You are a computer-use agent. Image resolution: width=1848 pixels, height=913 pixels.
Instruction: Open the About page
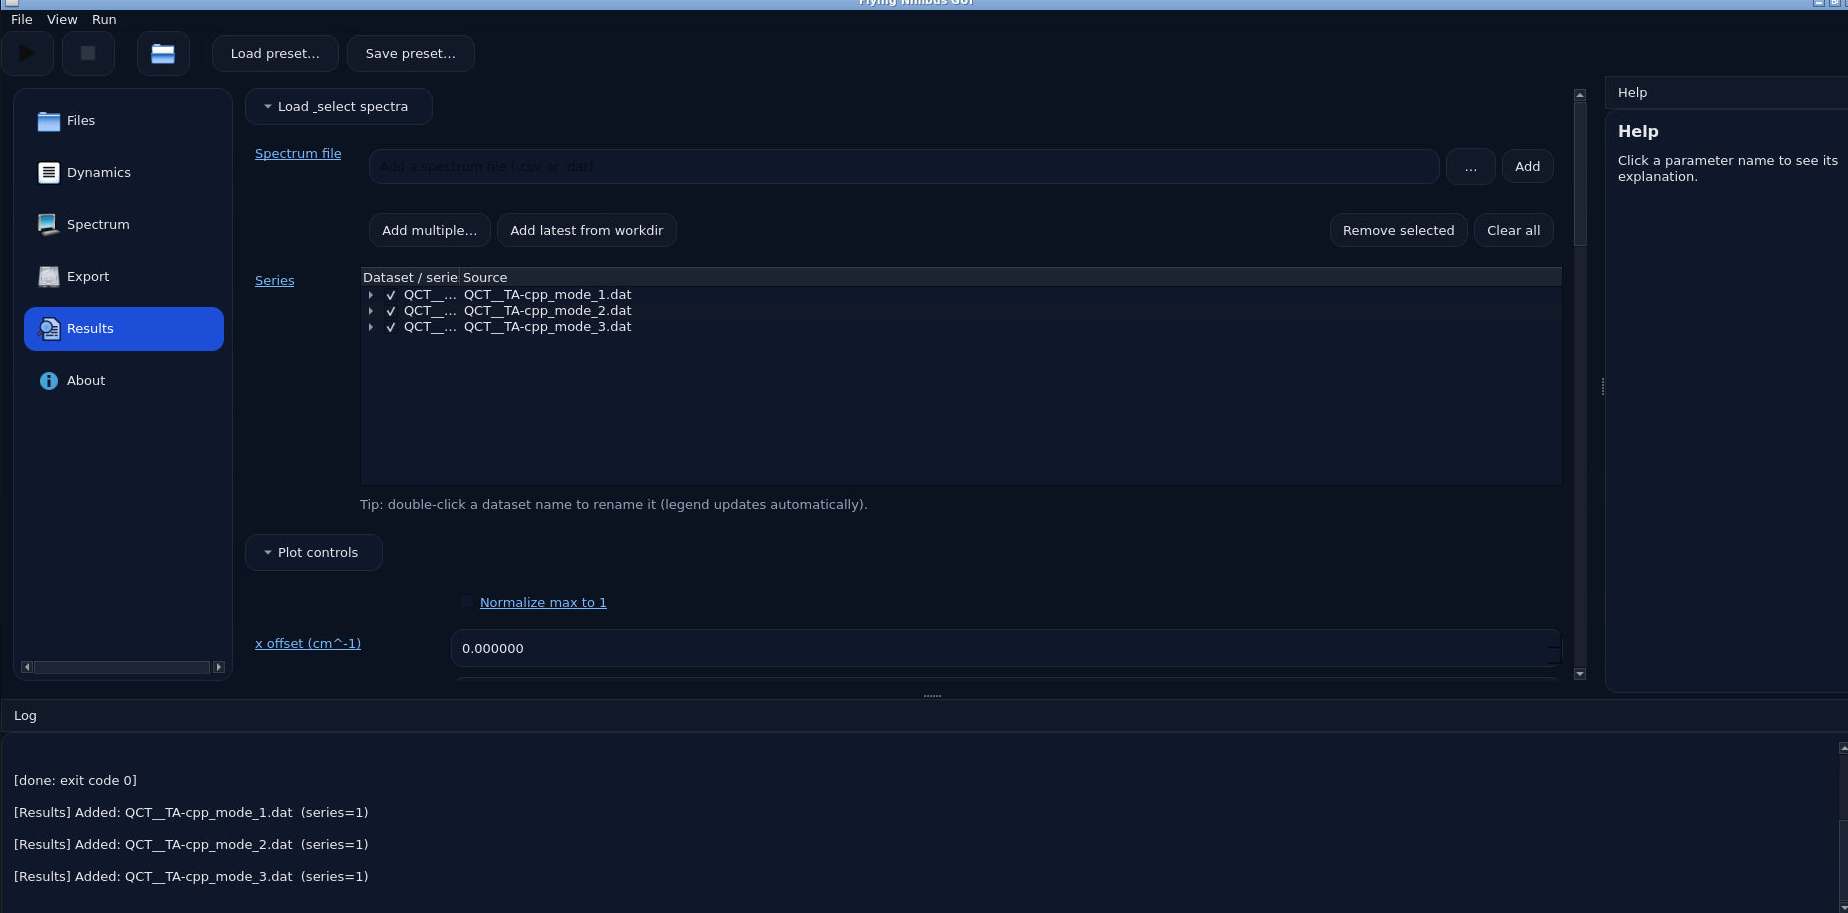point(124,381)
